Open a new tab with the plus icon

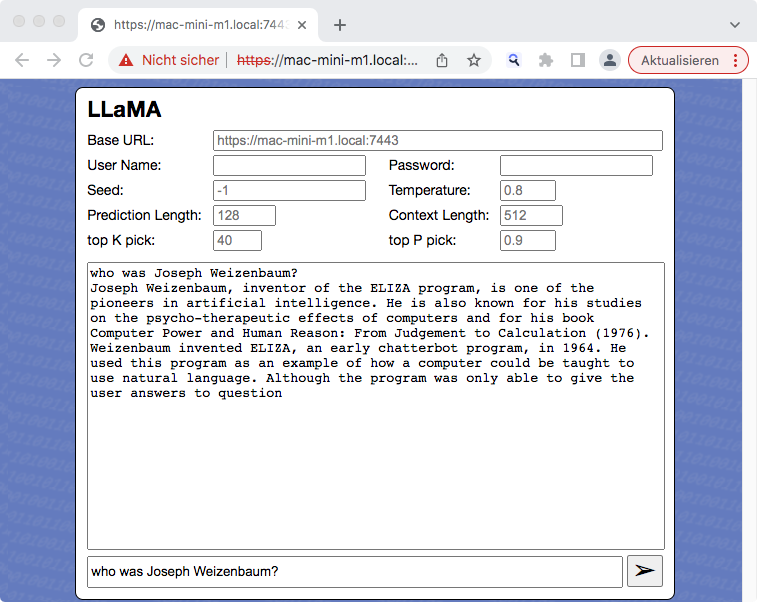[340, 25]
